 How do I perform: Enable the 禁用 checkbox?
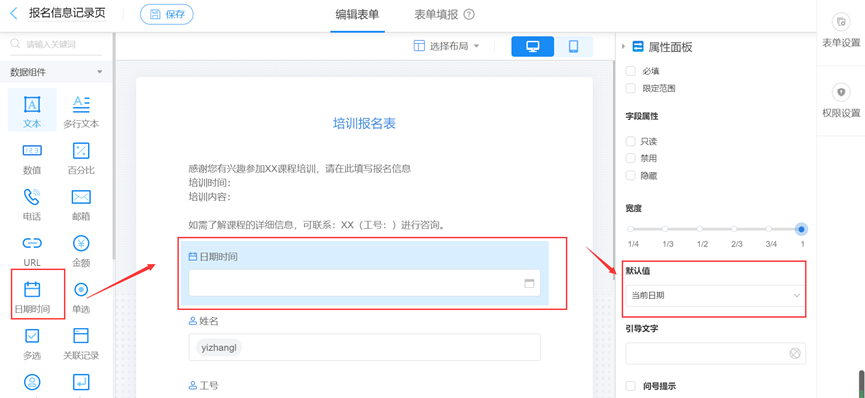click(631, 158)
